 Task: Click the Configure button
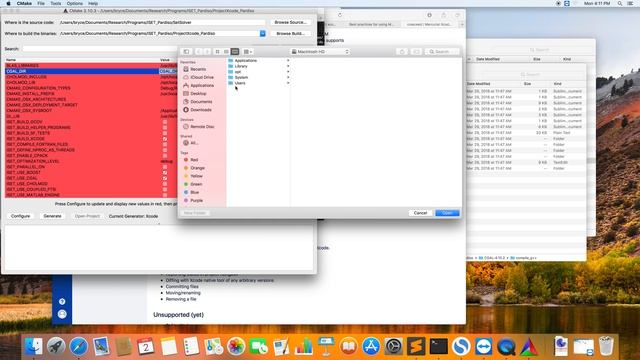click(x=20, y=216)
